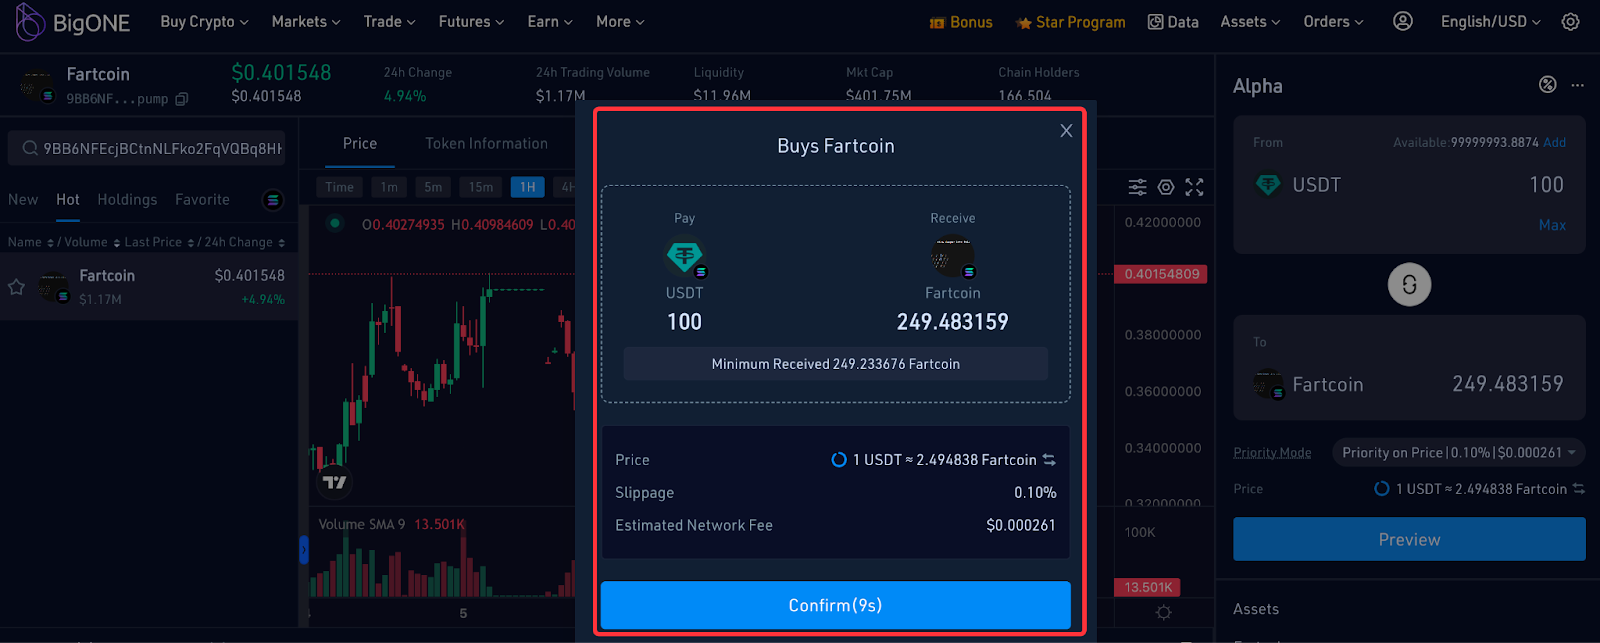Screen dimensions: 1600x643
Task: Open the user account profile icon
Action: 1403,21
